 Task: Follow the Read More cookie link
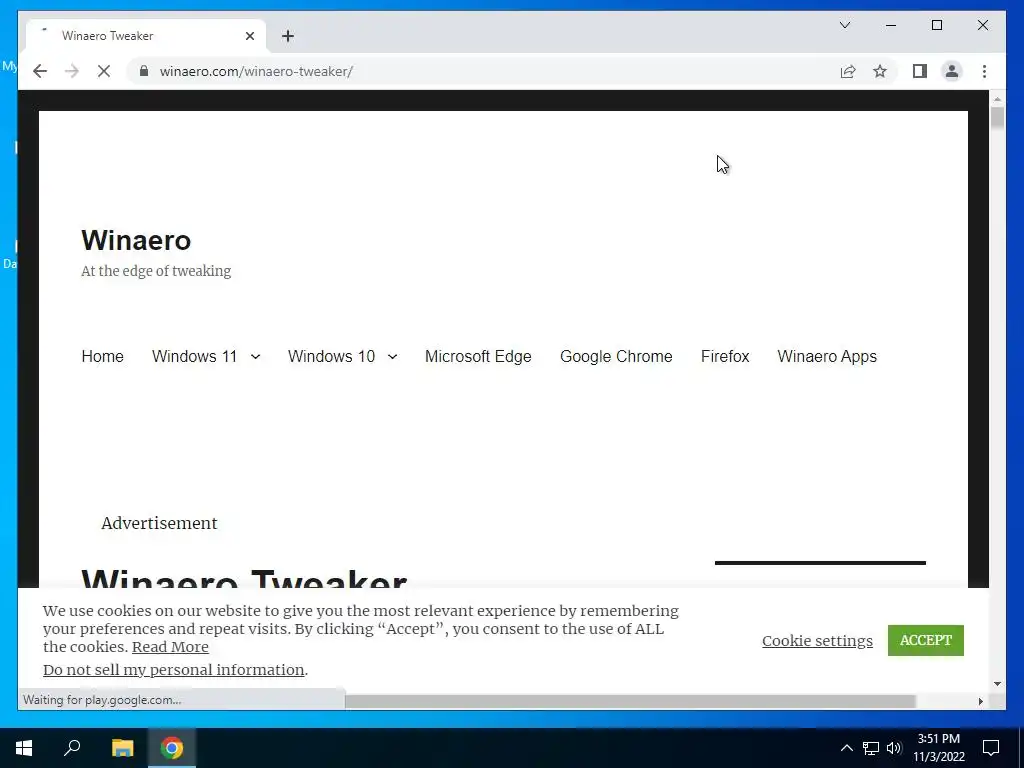coord(170,647)
